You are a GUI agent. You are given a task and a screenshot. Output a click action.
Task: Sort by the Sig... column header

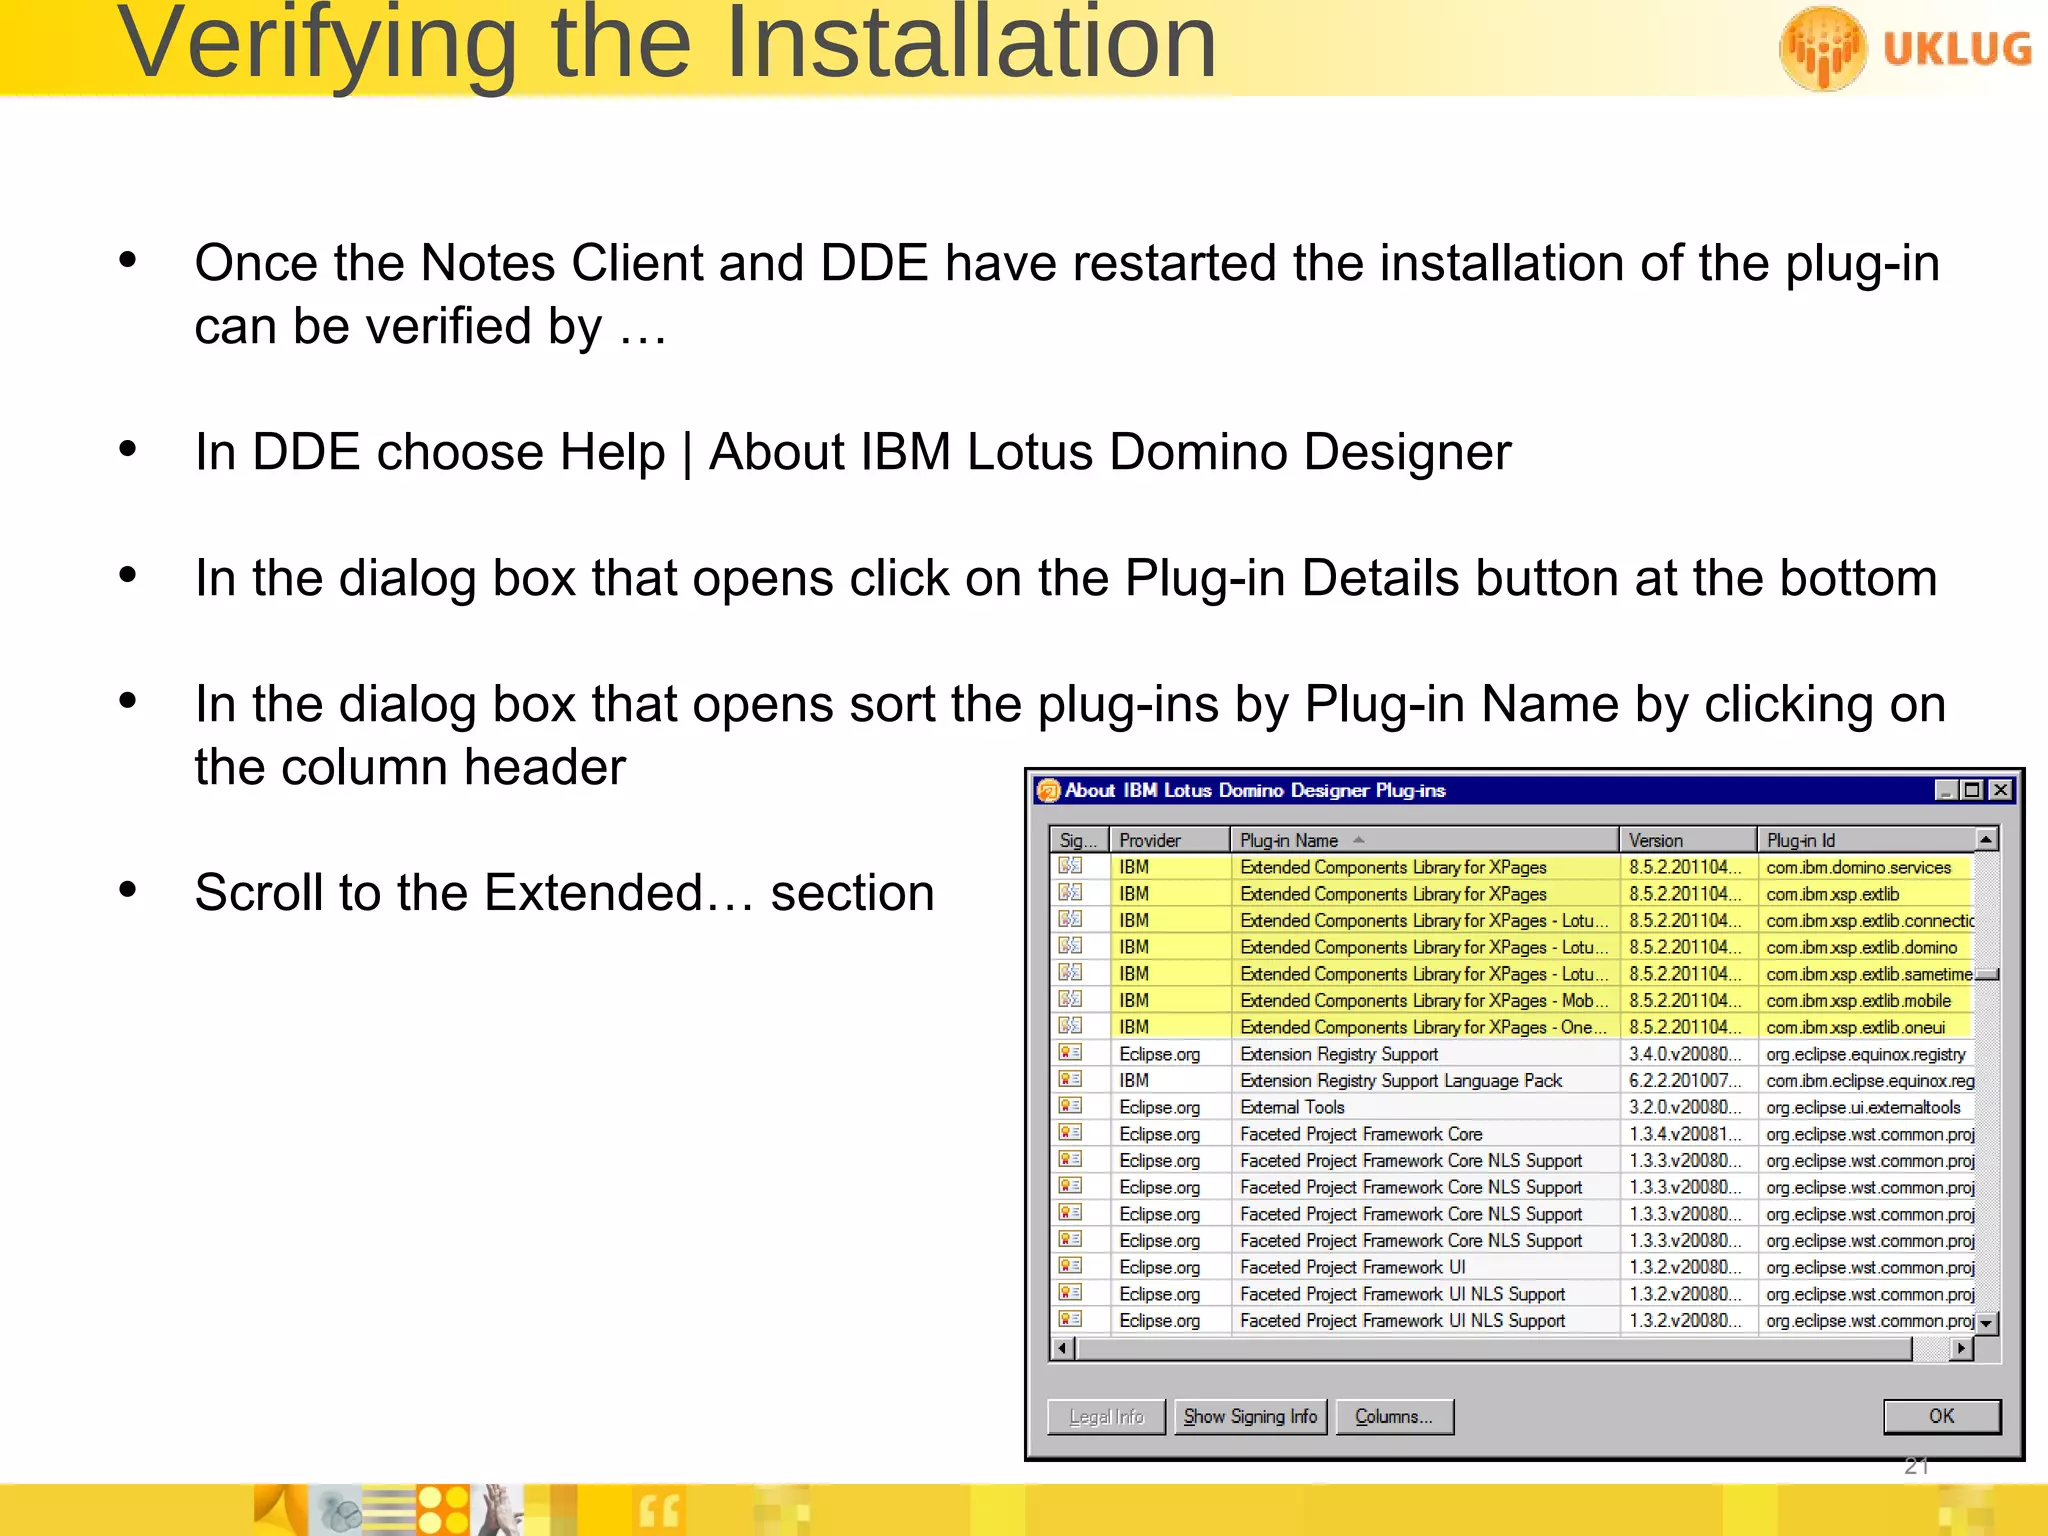[1078, 840]
